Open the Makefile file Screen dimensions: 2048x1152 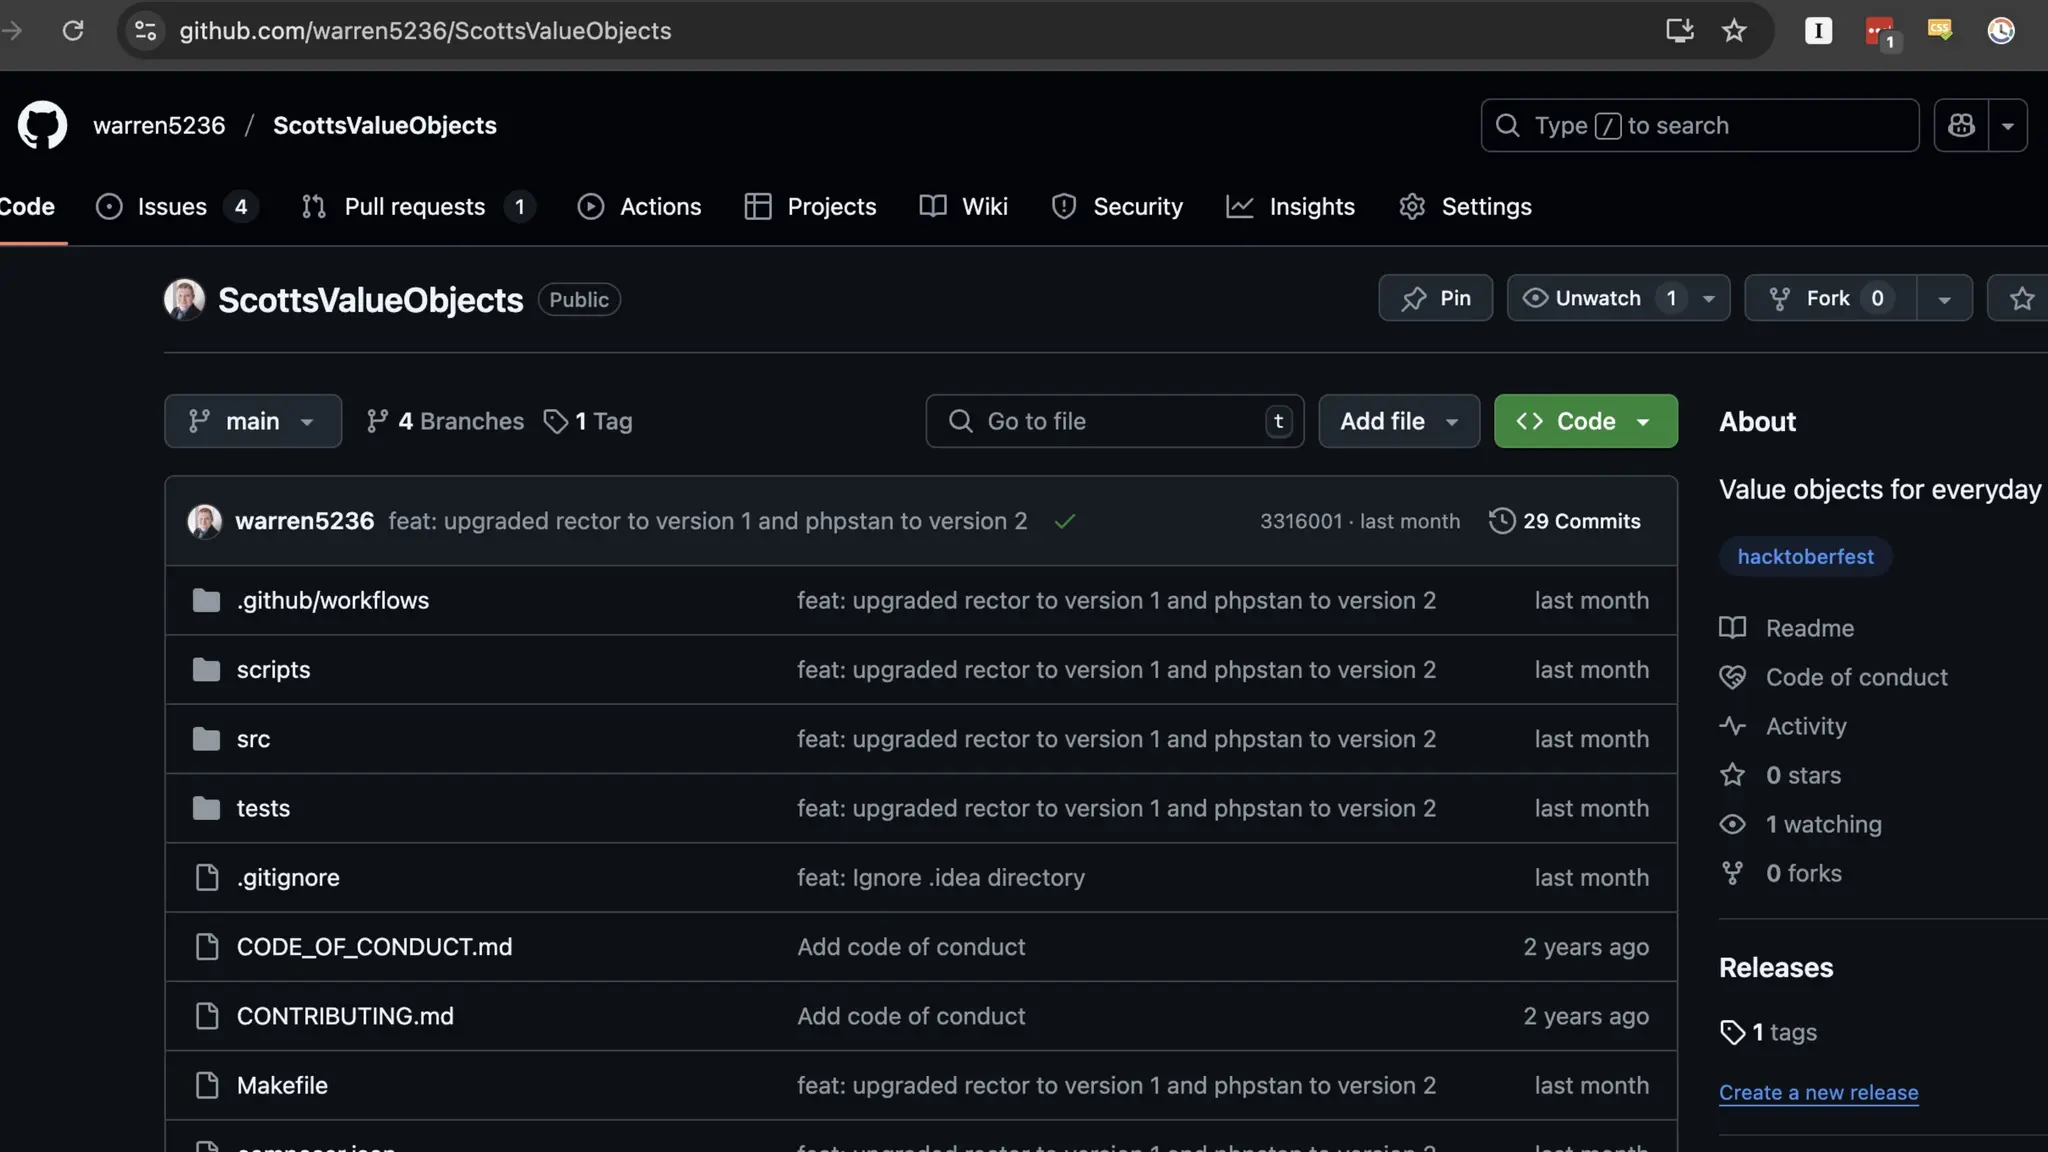tap(282, 1085)
